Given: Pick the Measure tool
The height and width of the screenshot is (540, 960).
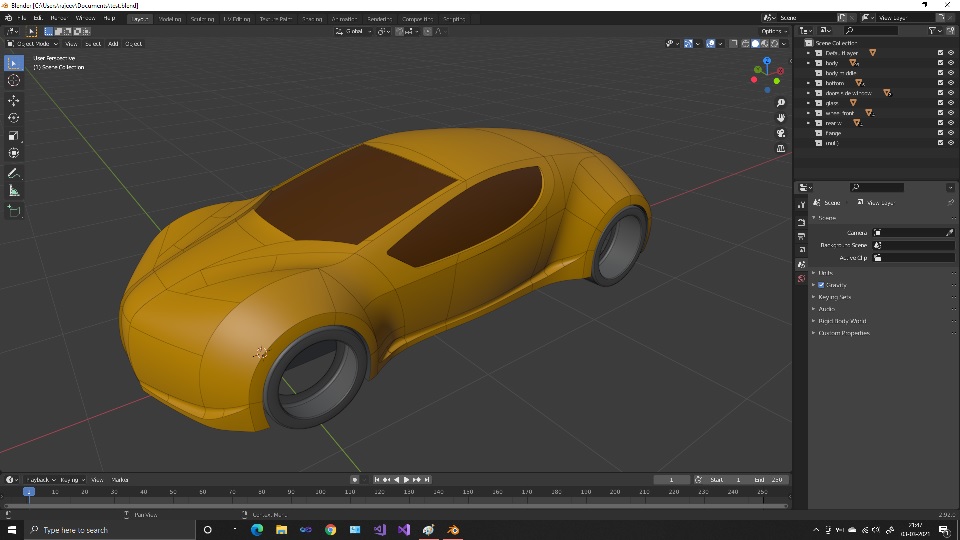Looking at the screenshot, I should pos(14,191).
